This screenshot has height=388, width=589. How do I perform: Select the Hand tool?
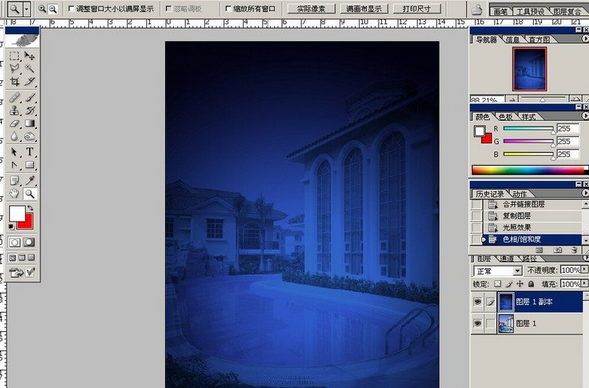15,194
